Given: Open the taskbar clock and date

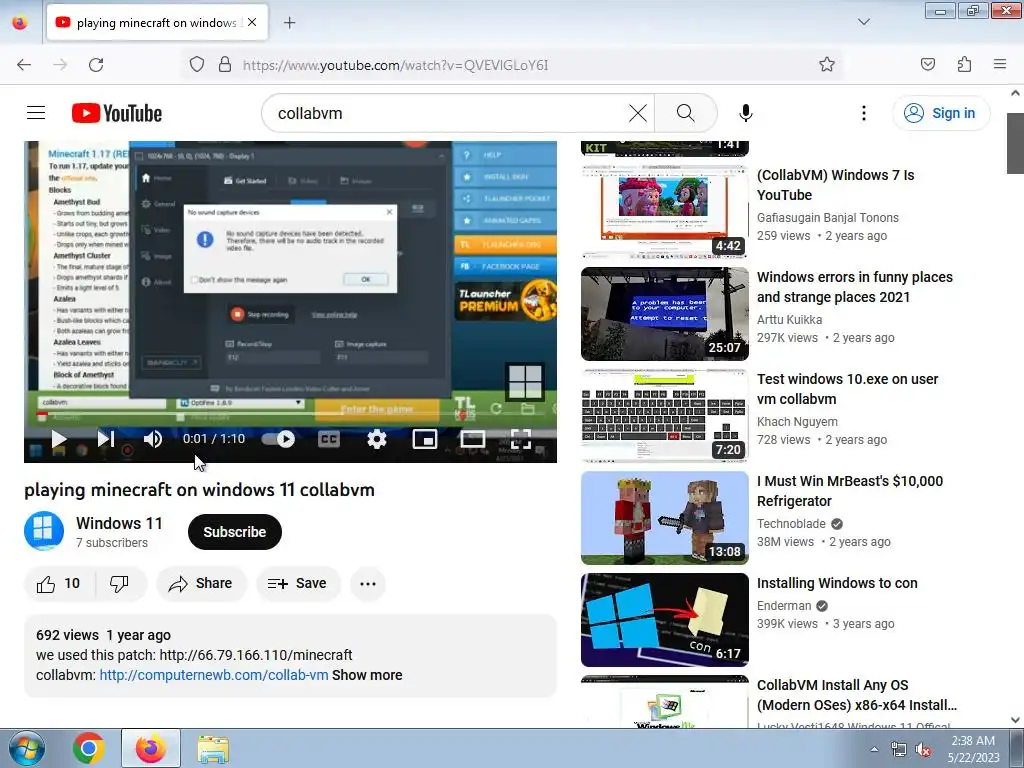Looking at the screenshot, I should click(973, 749).
